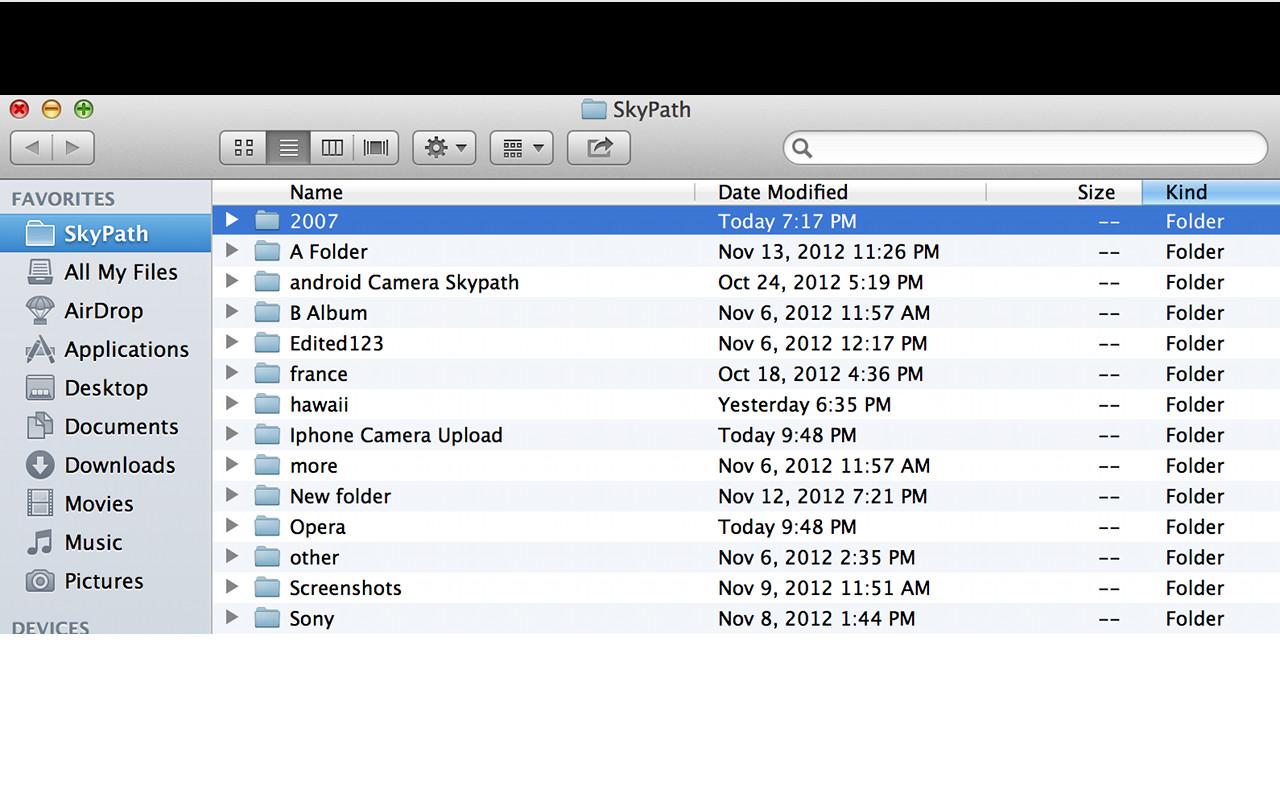
Task: Open Applications in the sidebar
Action: tap(126, 350)
